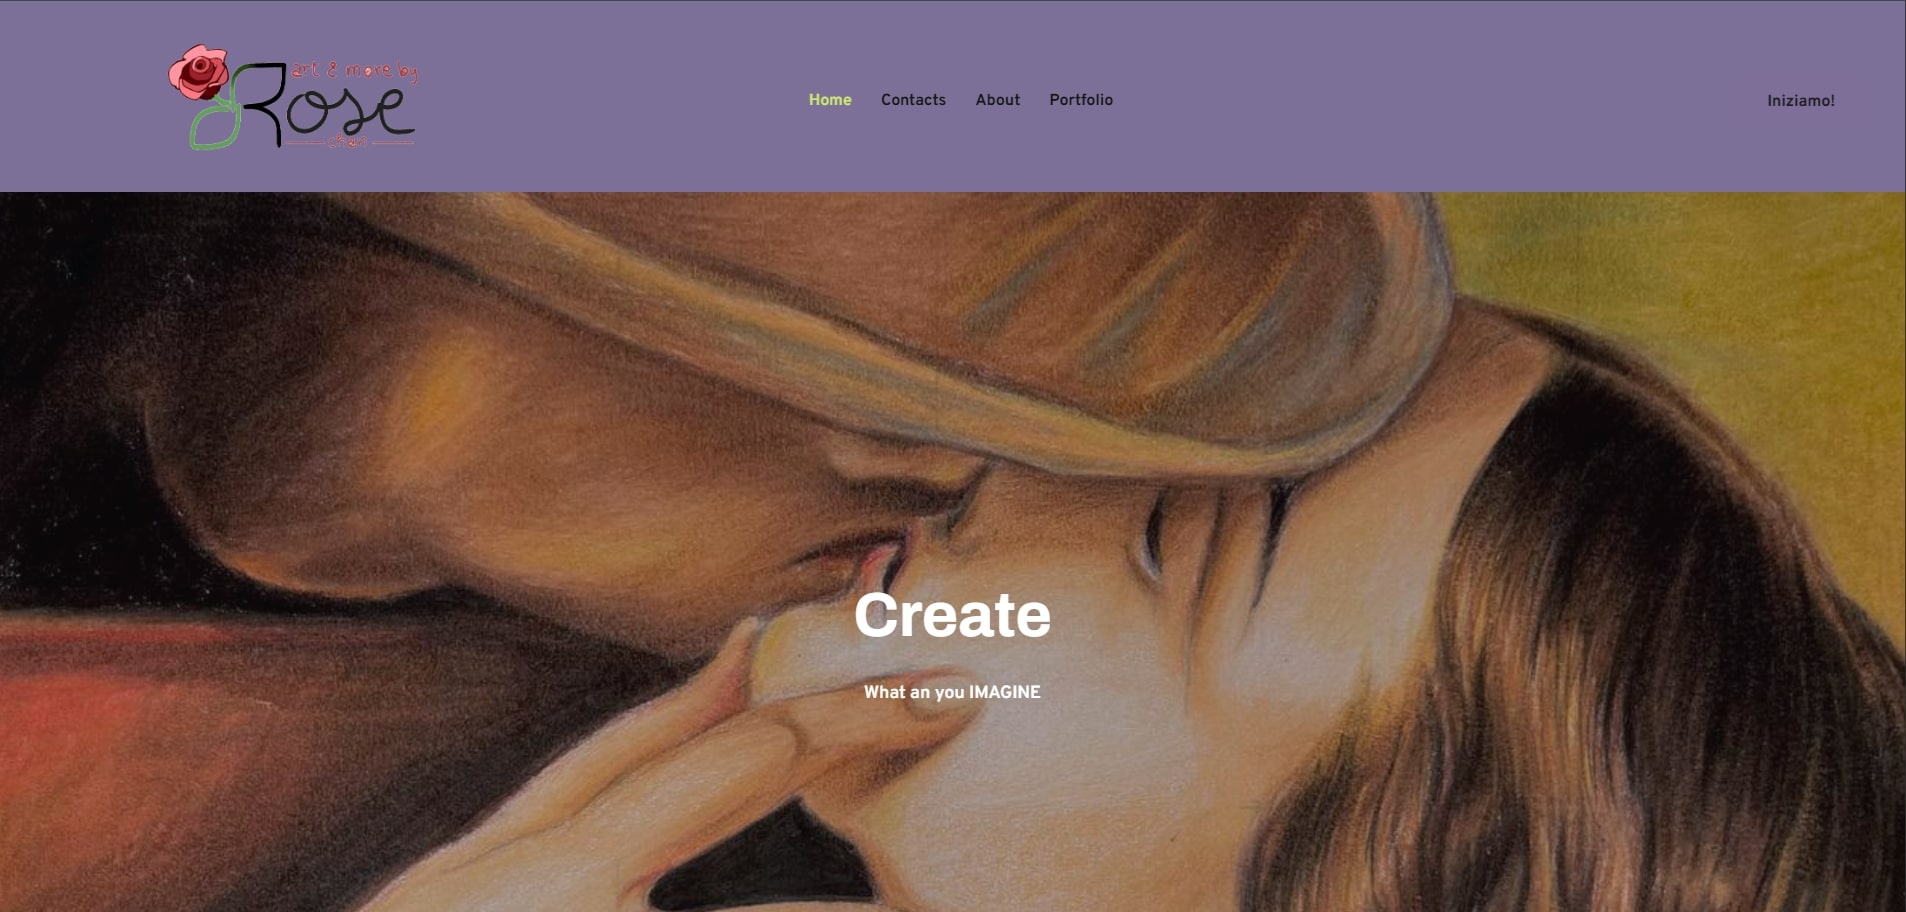The image size is (1906, 912).
Task: Open the About page
Action: pyautogui.click(x=998, y=100)
